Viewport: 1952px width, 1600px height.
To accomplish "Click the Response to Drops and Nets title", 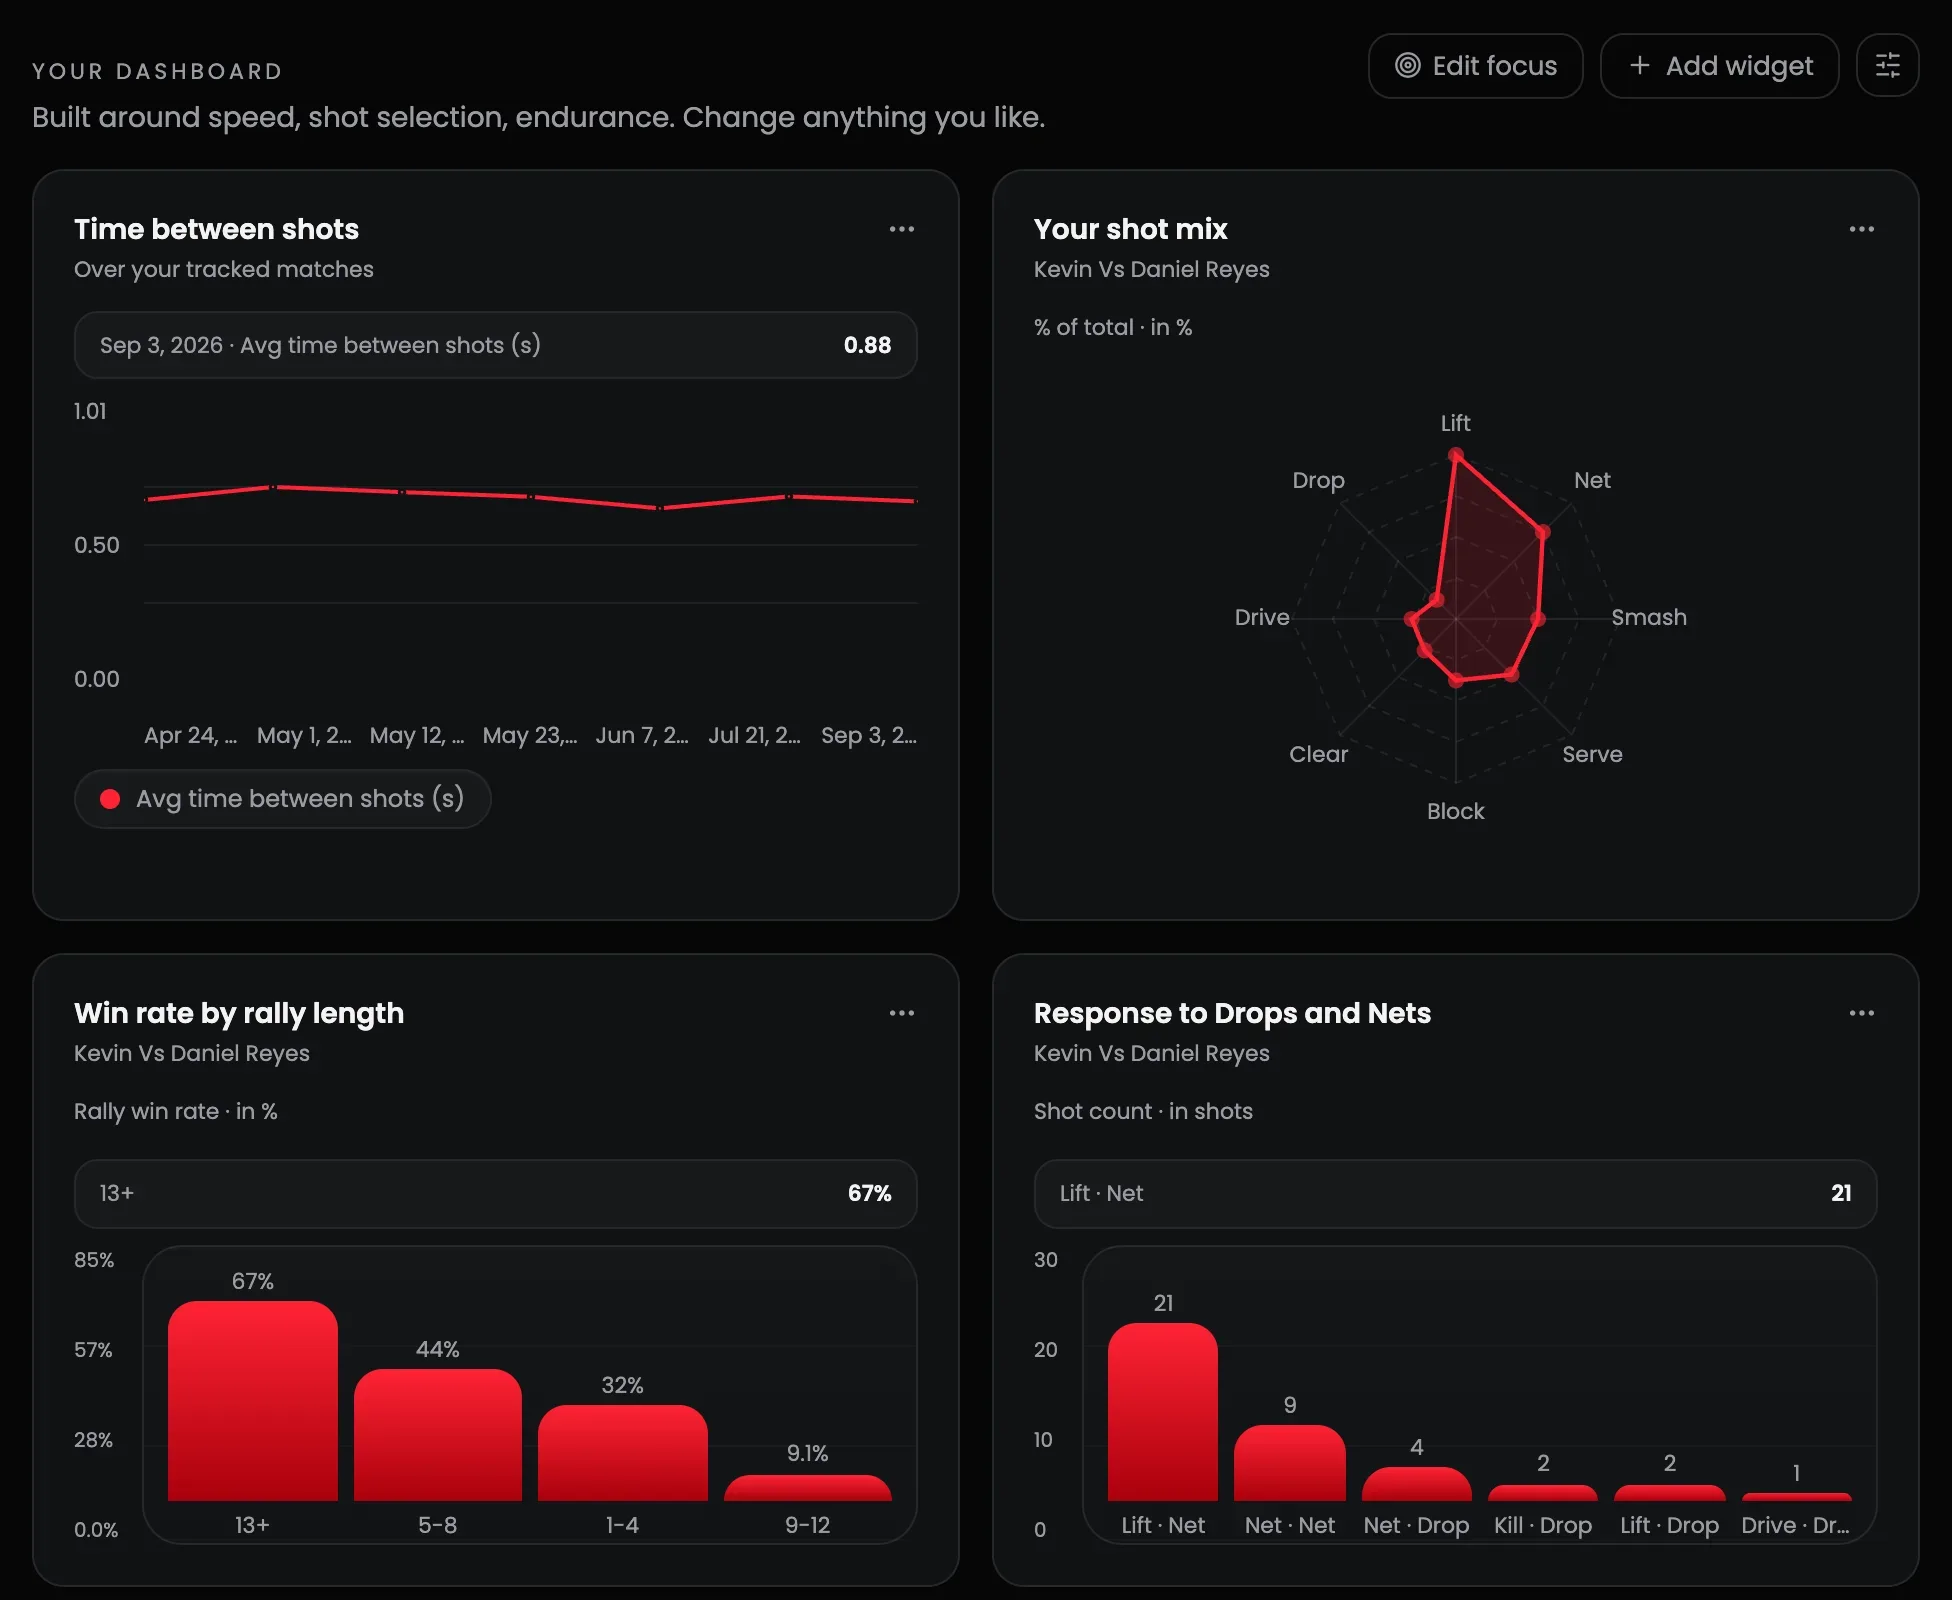I will point(1232,1013).
